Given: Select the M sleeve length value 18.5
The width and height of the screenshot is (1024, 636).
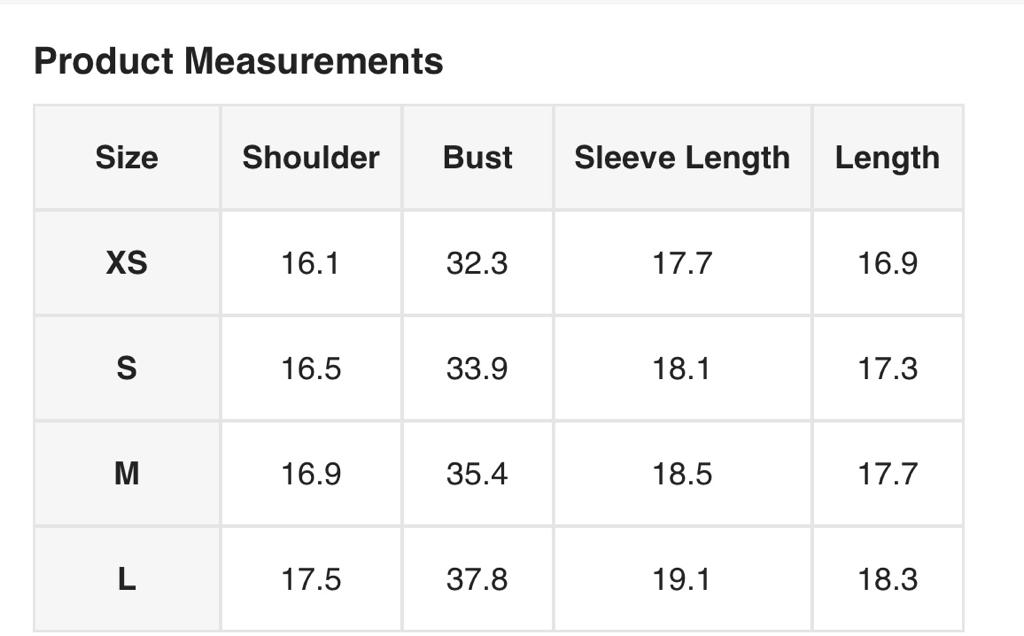Looking at the screenshot, I should pyautogui.click(x=682, y=474).
